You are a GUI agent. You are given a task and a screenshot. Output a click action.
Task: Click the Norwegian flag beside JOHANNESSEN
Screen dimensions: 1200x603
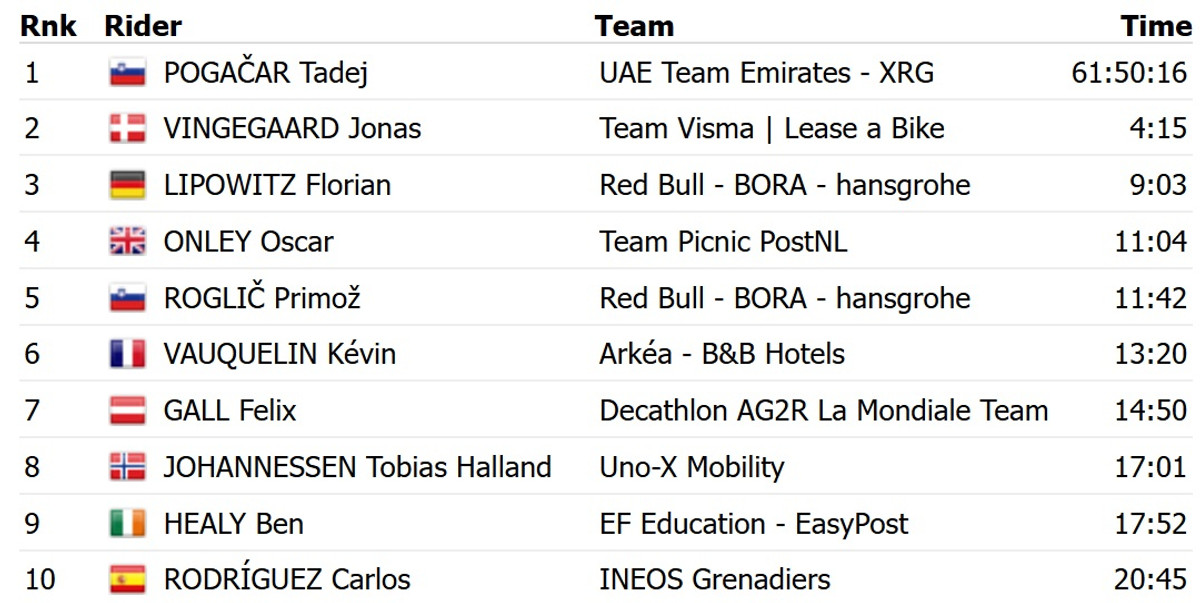128,467
